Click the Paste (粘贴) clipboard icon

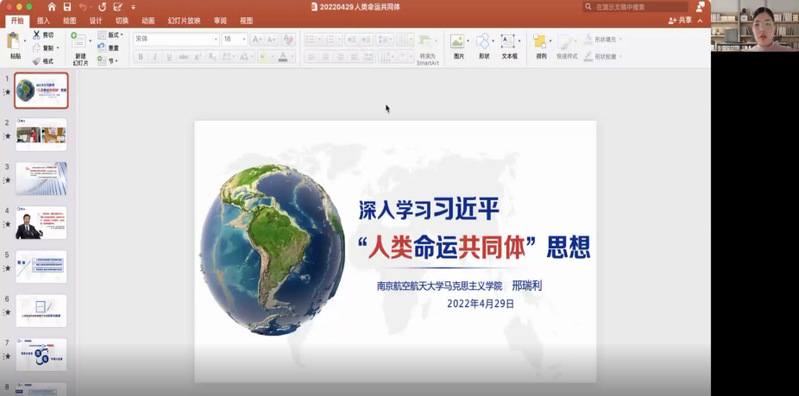coord(13,41)
